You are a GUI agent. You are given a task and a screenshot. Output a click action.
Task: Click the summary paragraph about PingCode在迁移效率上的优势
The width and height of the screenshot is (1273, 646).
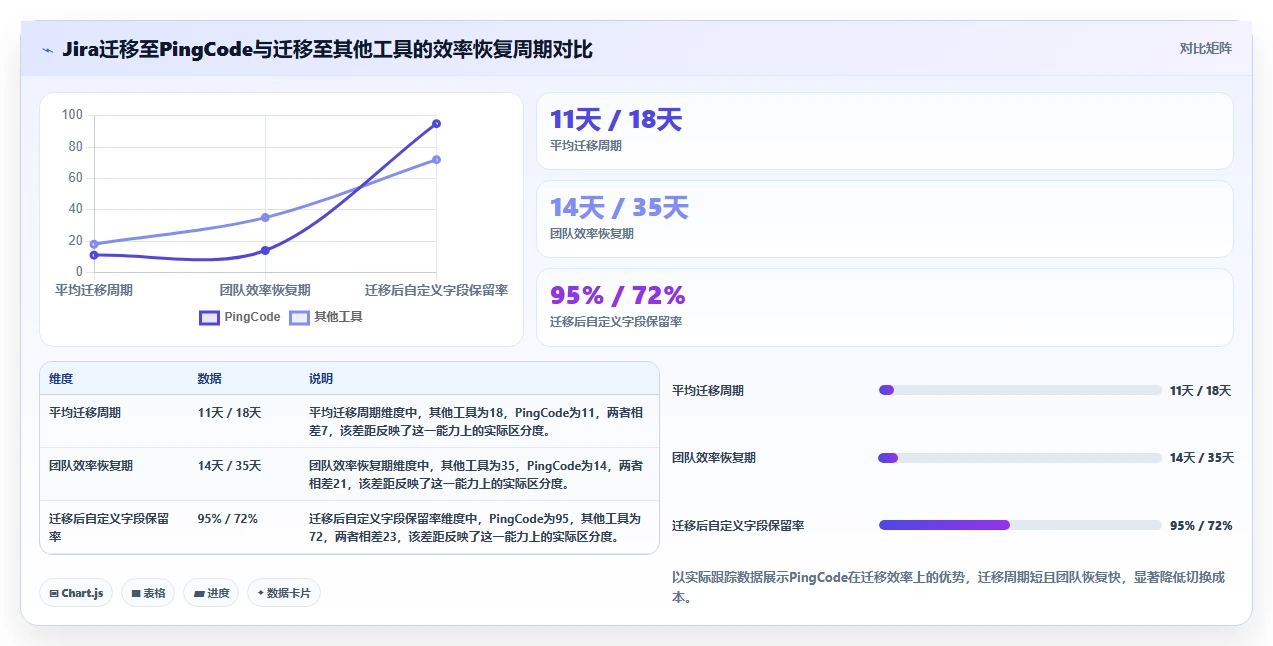pos(950,587)
